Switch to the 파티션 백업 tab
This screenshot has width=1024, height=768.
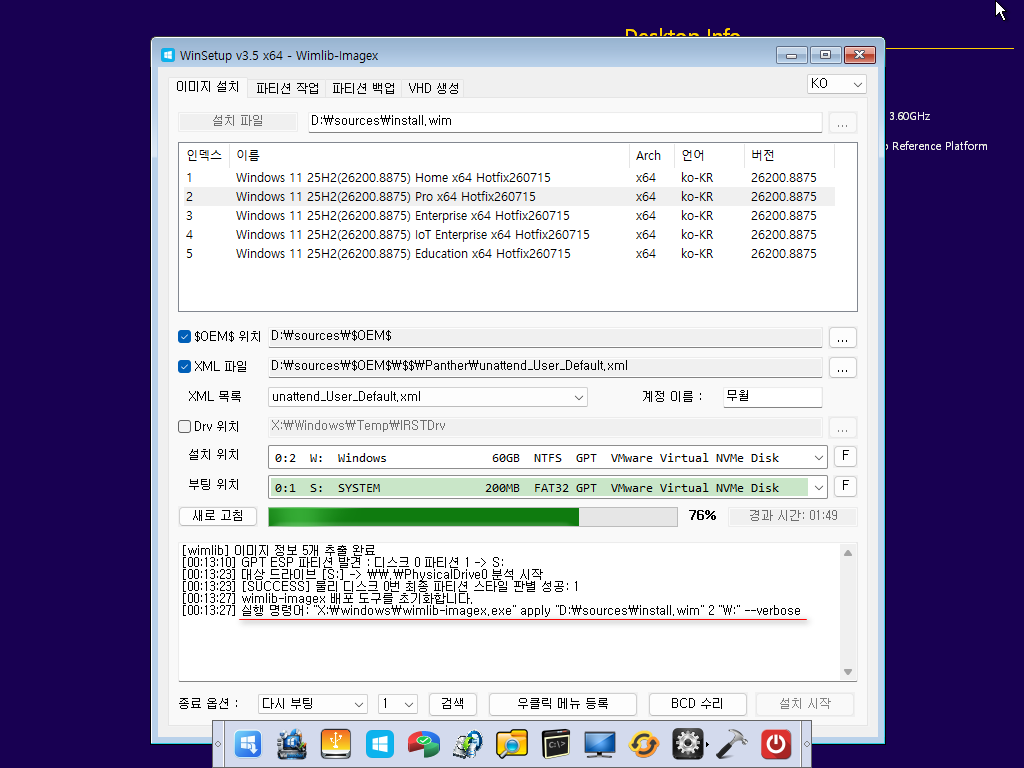(x=363, y=88)
